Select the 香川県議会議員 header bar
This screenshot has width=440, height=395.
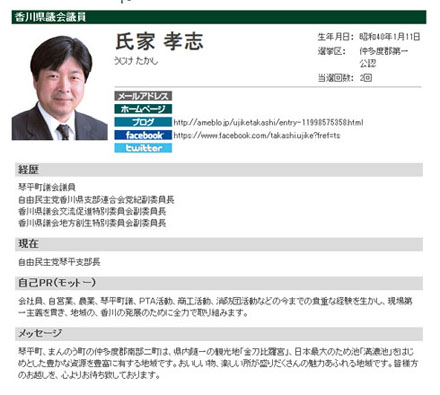point(219,17)
